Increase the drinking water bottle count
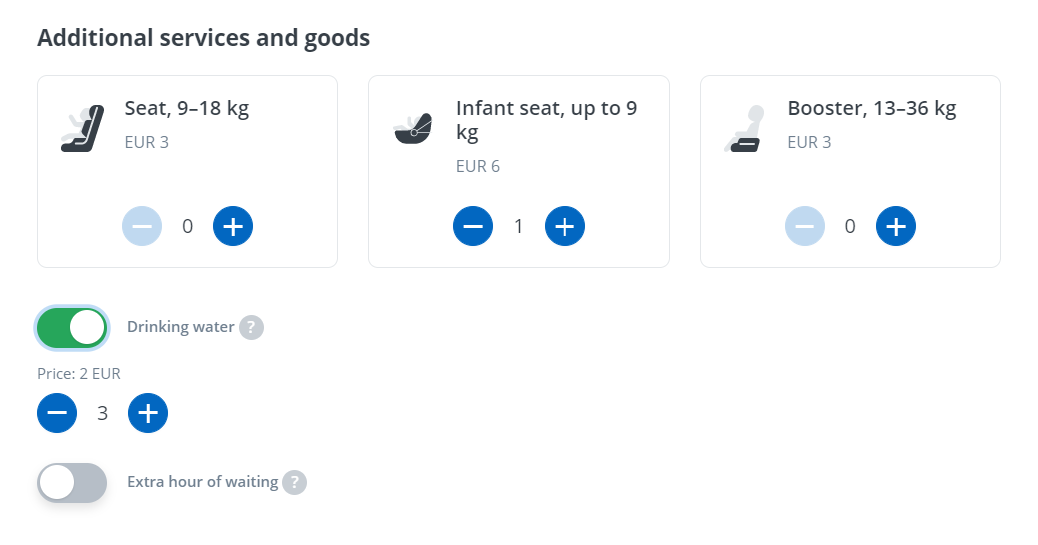The height and width of the screenshot is (545, 1038). tap(148, 412)
